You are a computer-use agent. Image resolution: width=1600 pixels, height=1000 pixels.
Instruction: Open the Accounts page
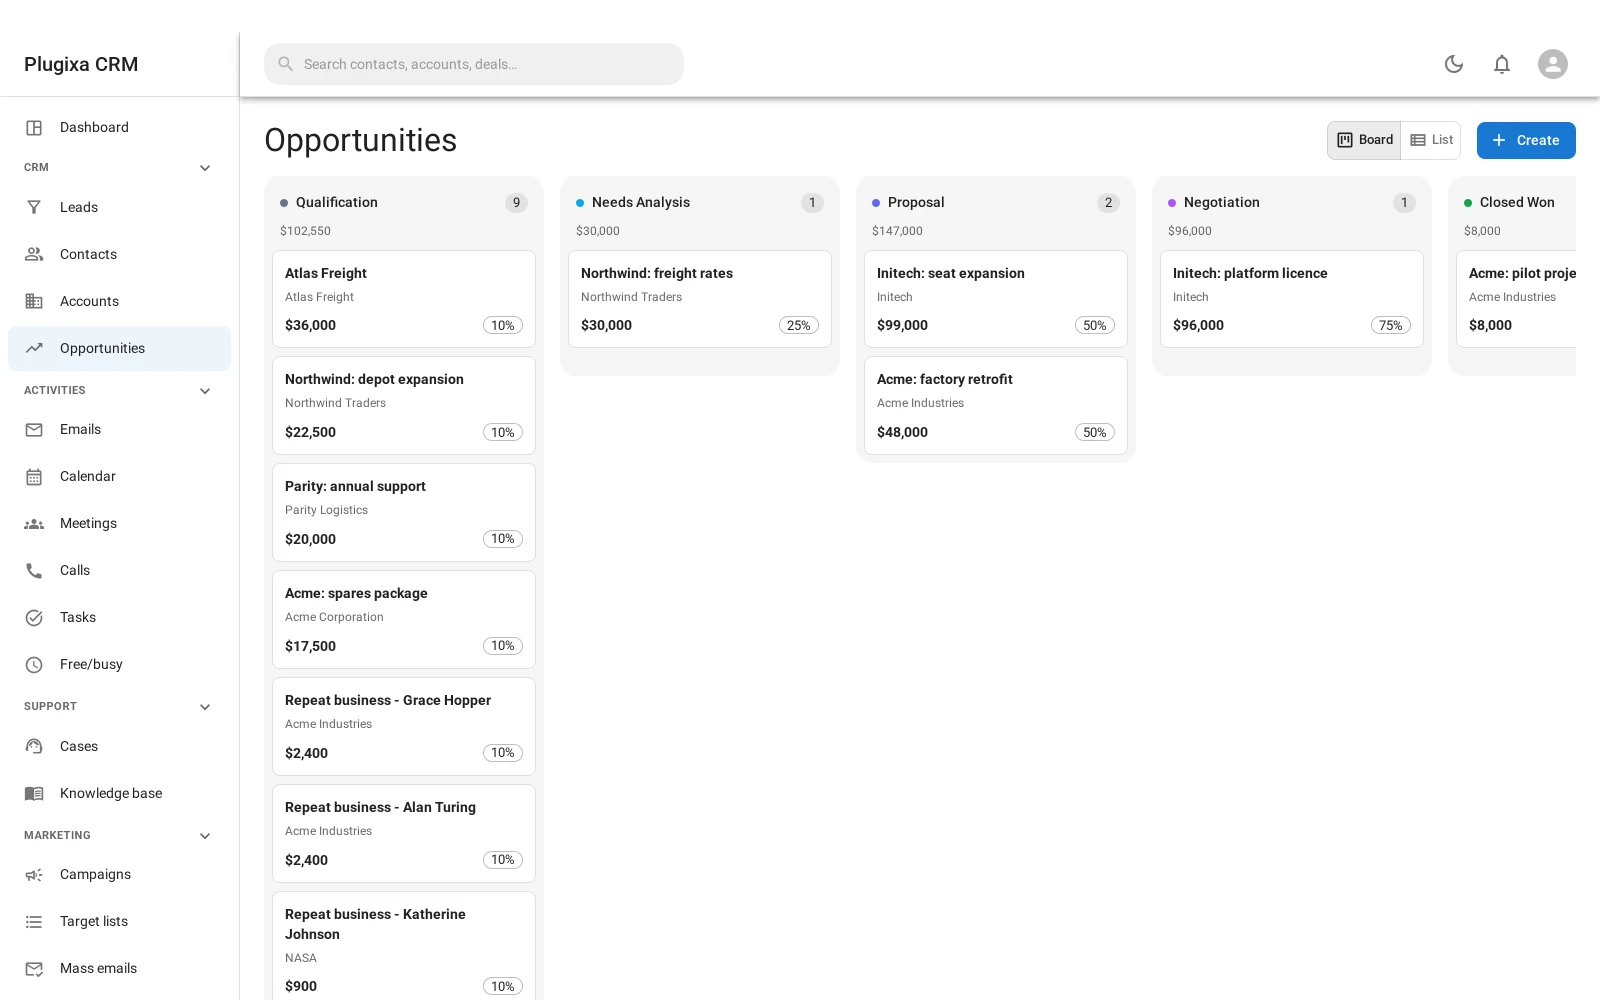pos(119,301)
